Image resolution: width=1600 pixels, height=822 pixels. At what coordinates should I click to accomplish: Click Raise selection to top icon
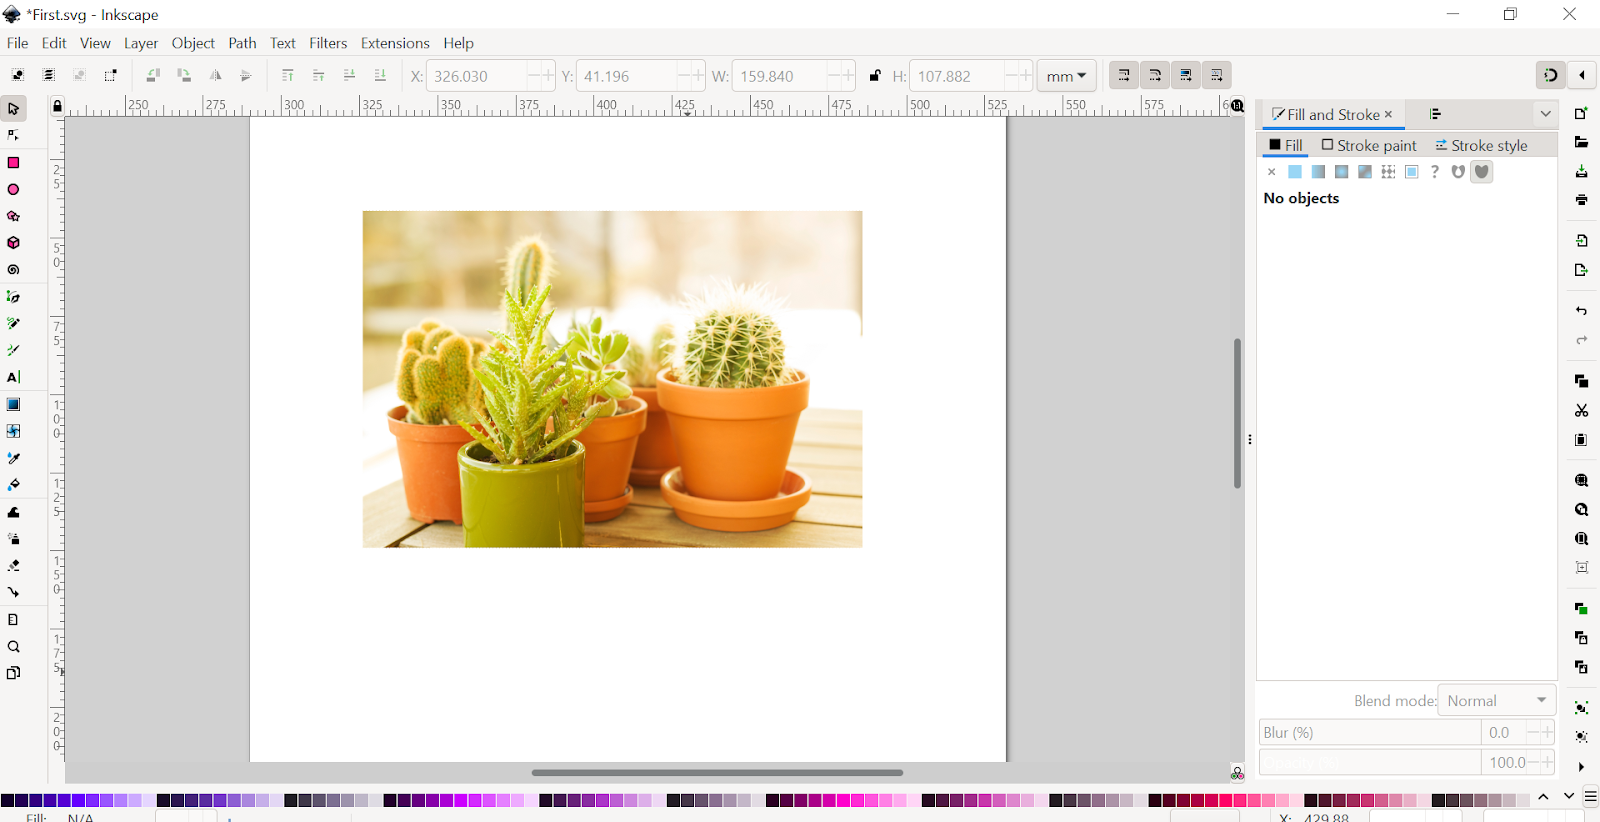288,75
